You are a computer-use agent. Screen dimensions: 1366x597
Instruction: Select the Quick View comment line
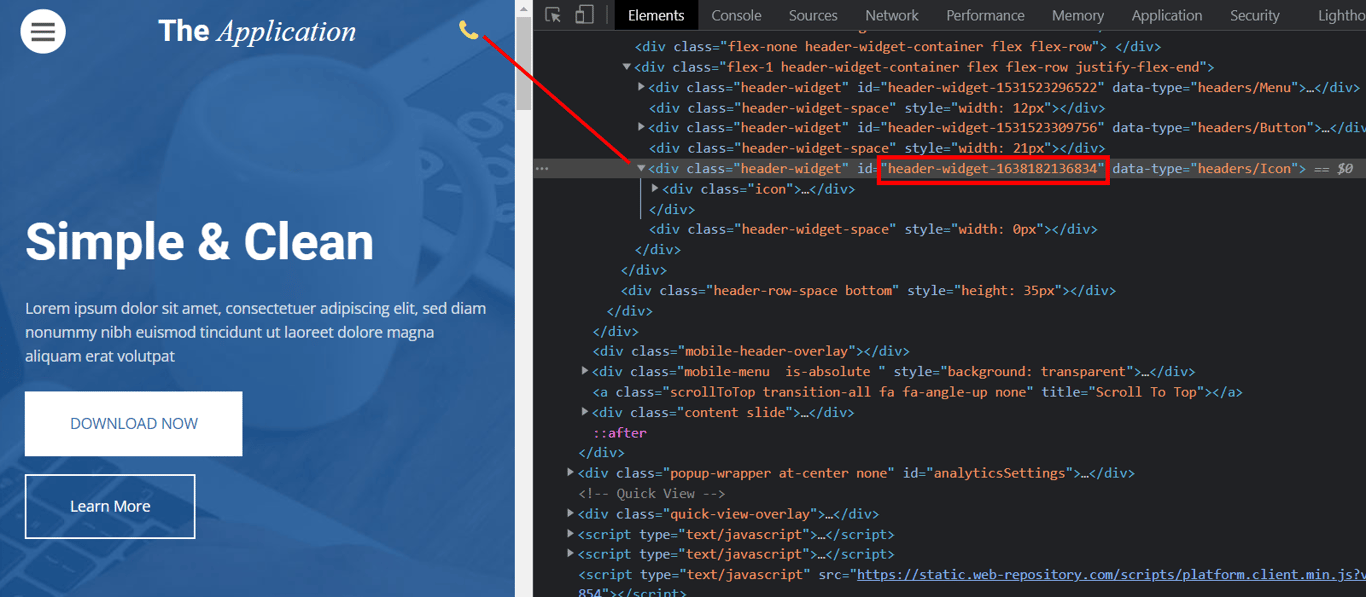pyautogui.click(x=651, y=494)
